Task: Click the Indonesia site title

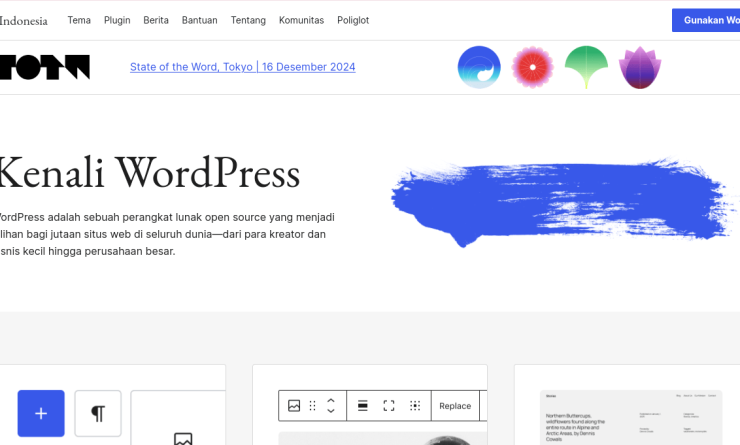Action: 24,21
